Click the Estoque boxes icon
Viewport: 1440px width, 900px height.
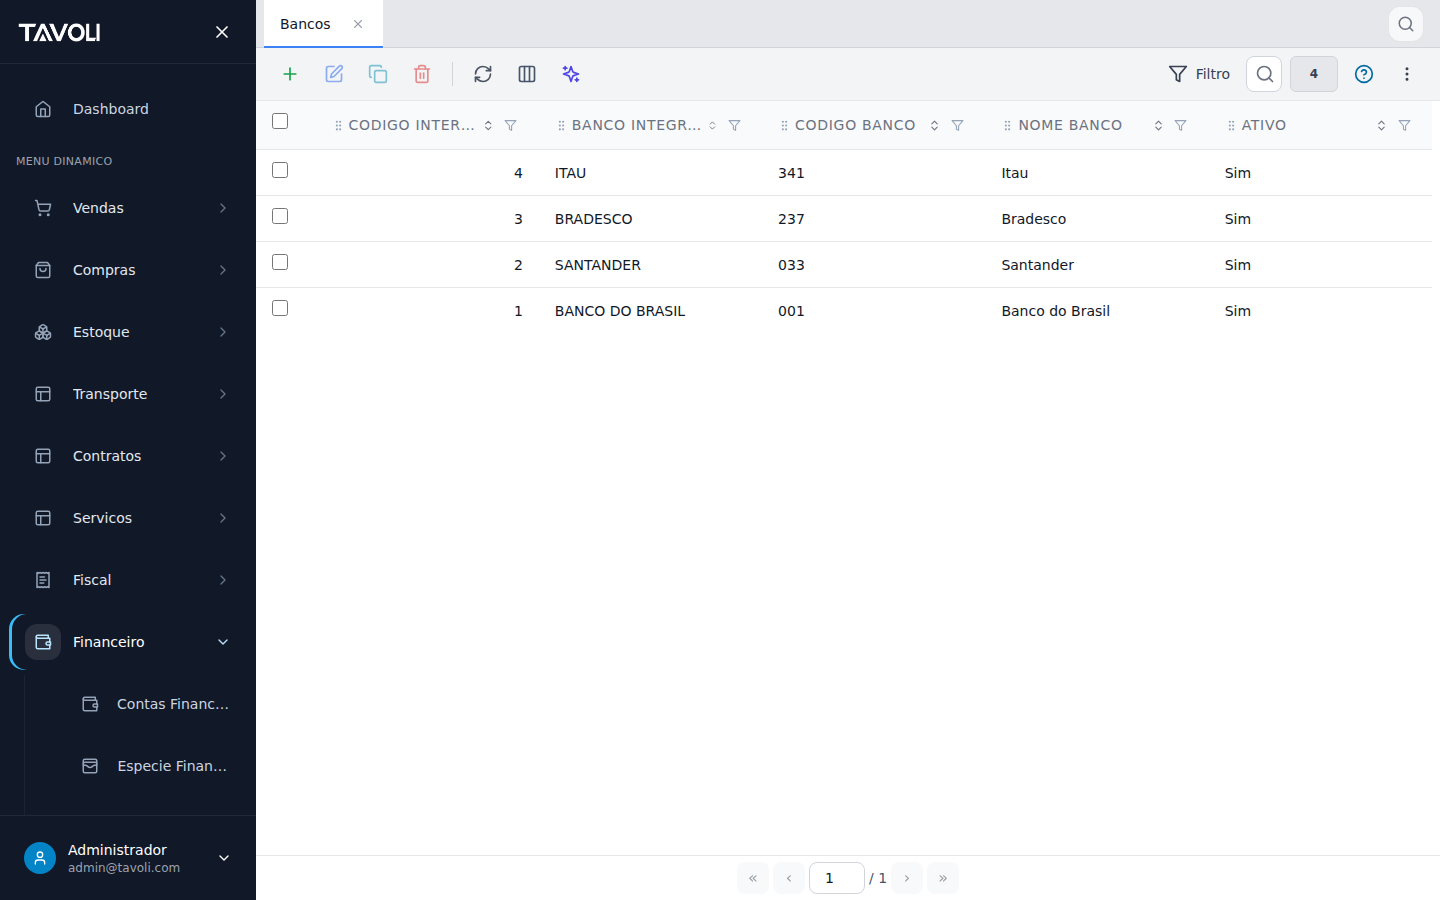click(x=43, y=332)
